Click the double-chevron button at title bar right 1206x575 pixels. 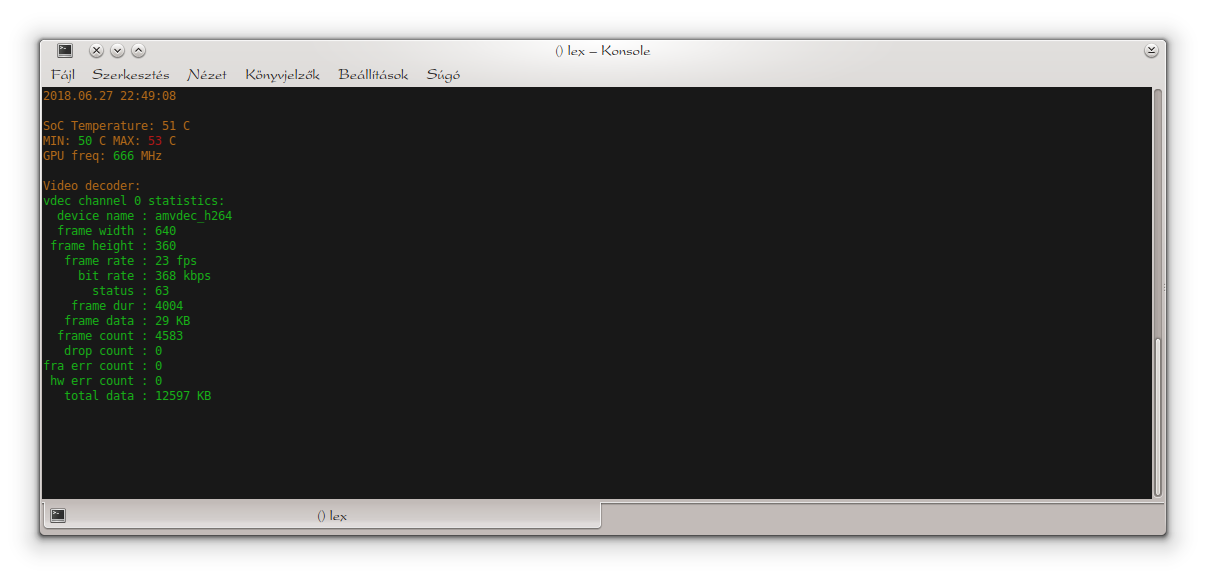pos(1151,50)
